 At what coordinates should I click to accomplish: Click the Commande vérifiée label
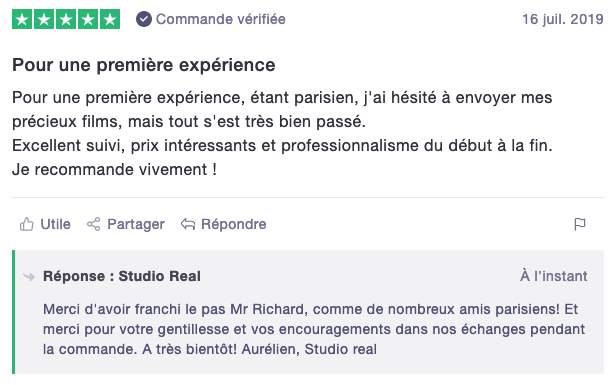pos(221,19)
